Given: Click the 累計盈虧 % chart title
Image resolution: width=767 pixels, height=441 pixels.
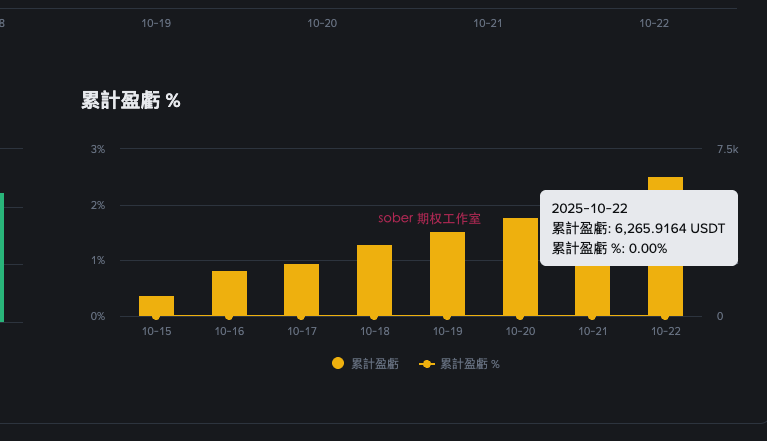Looking at the screenshot, I should 131,100.
